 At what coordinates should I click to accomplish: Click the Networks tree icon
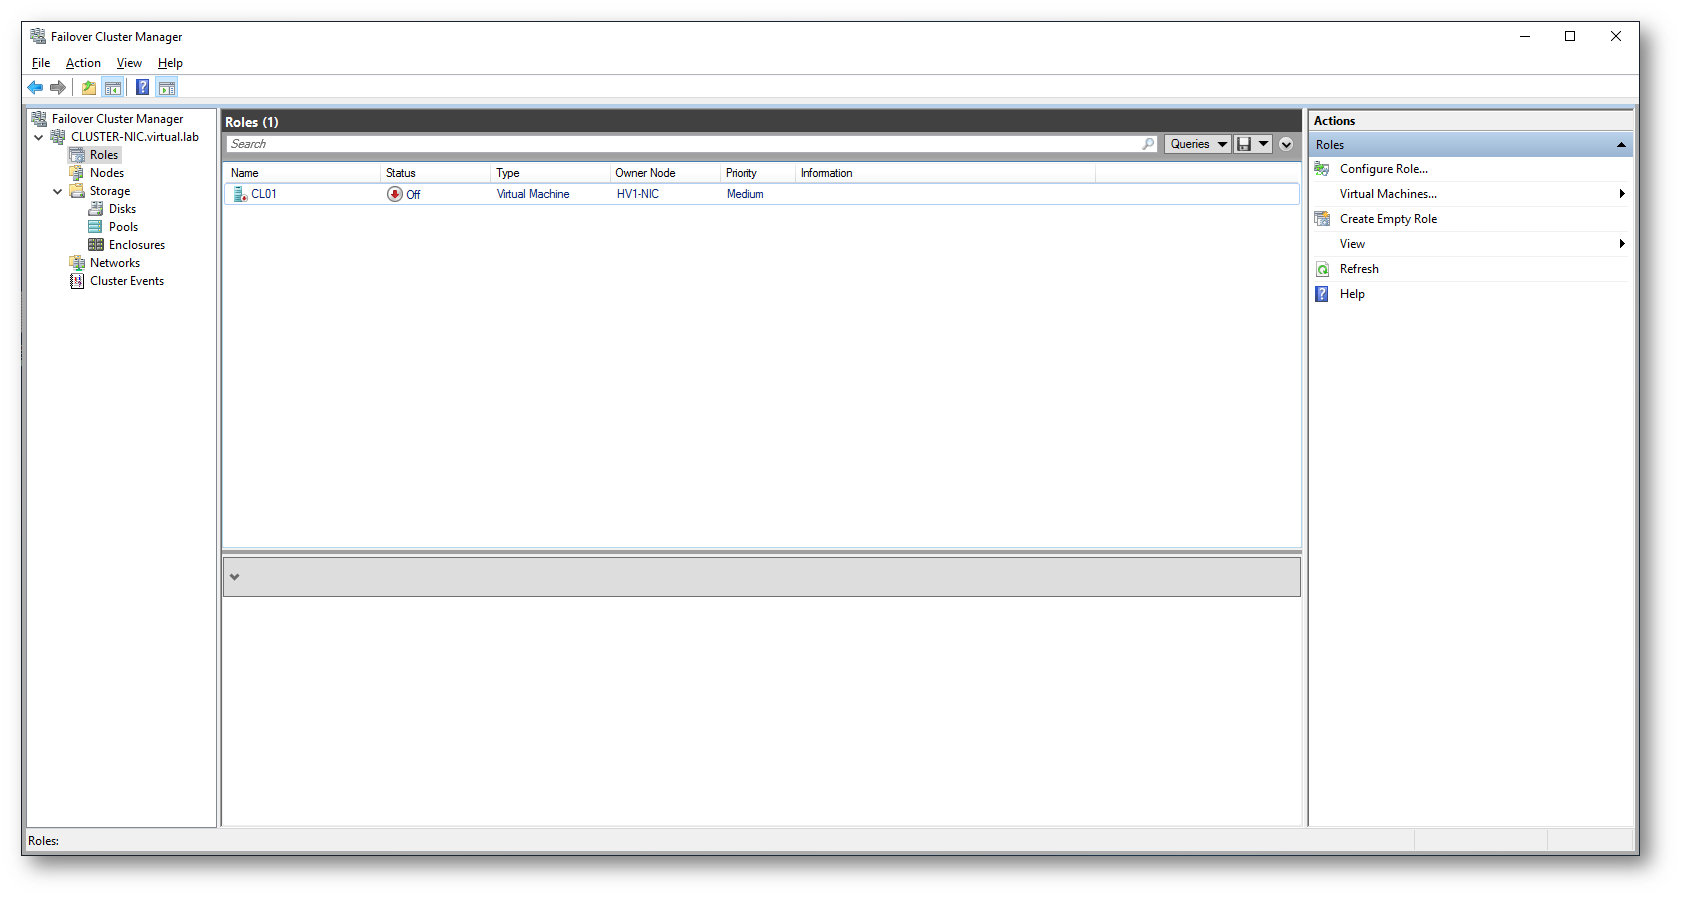(x=77, y=263)
